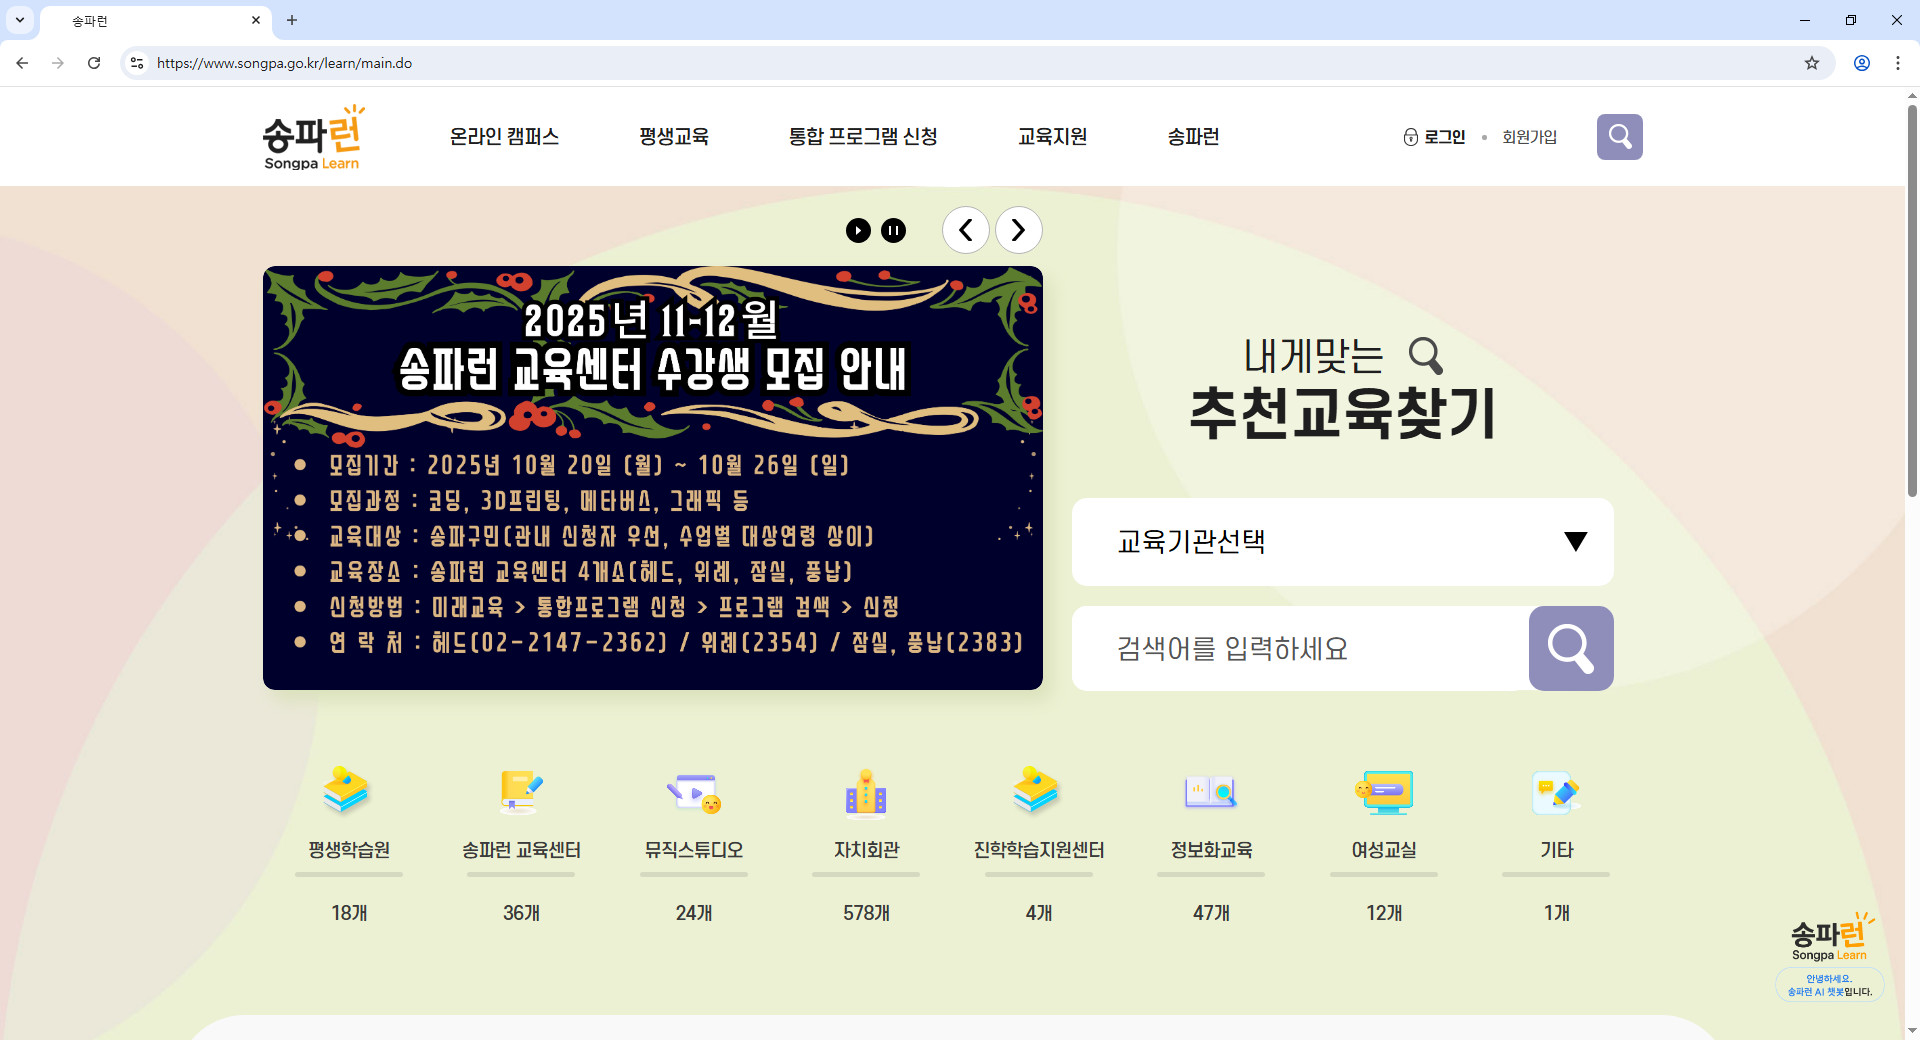
Task: Pause the banner slideshow
Action: click(x=893, y=231)
